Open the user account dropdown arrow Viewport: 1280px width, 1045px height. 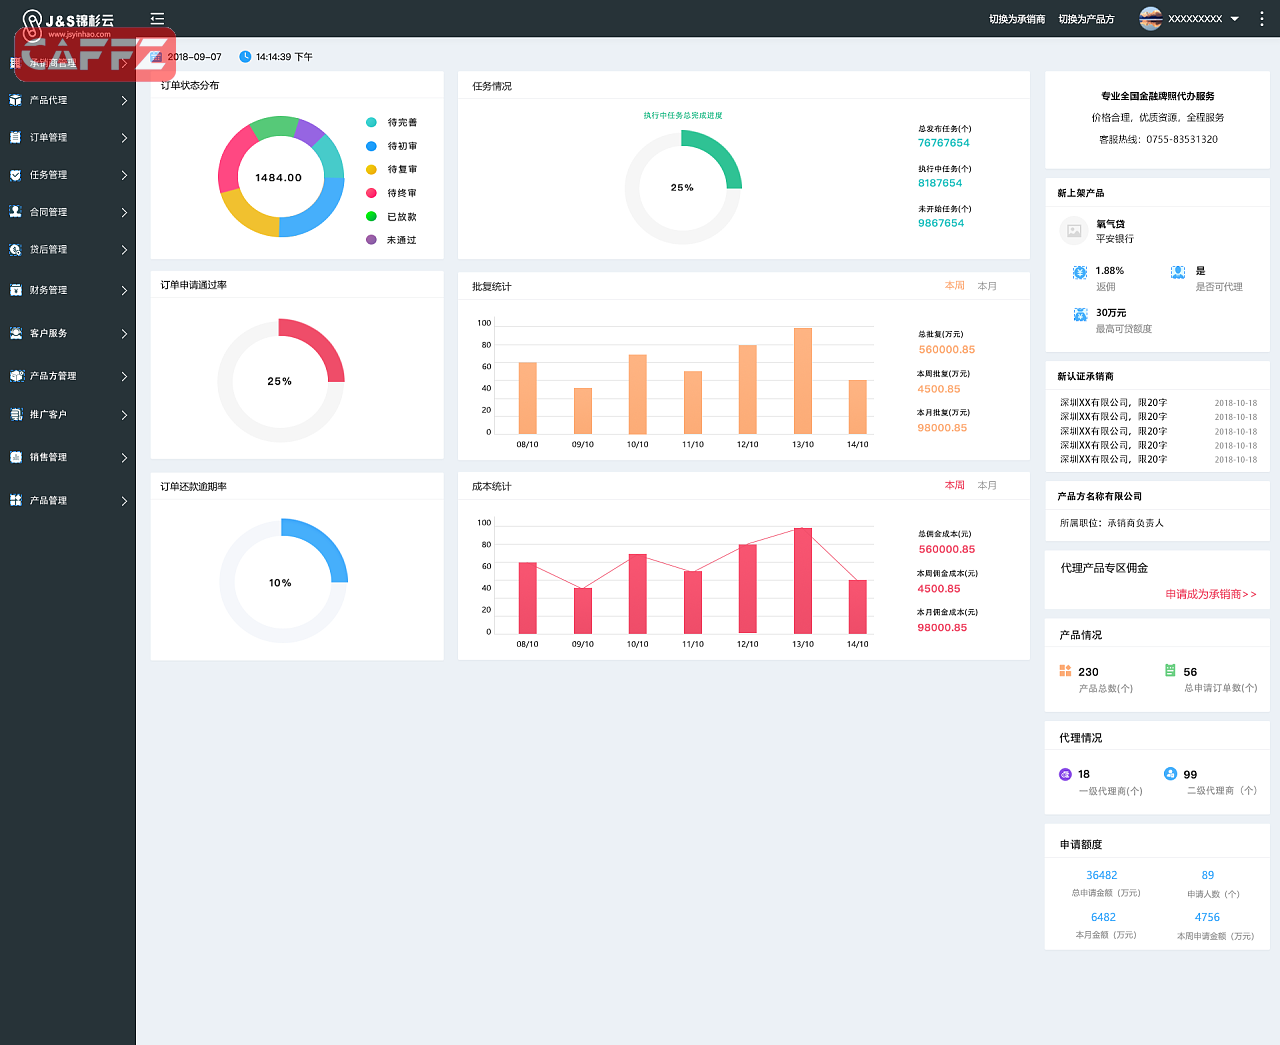[x=1235, y=19]
